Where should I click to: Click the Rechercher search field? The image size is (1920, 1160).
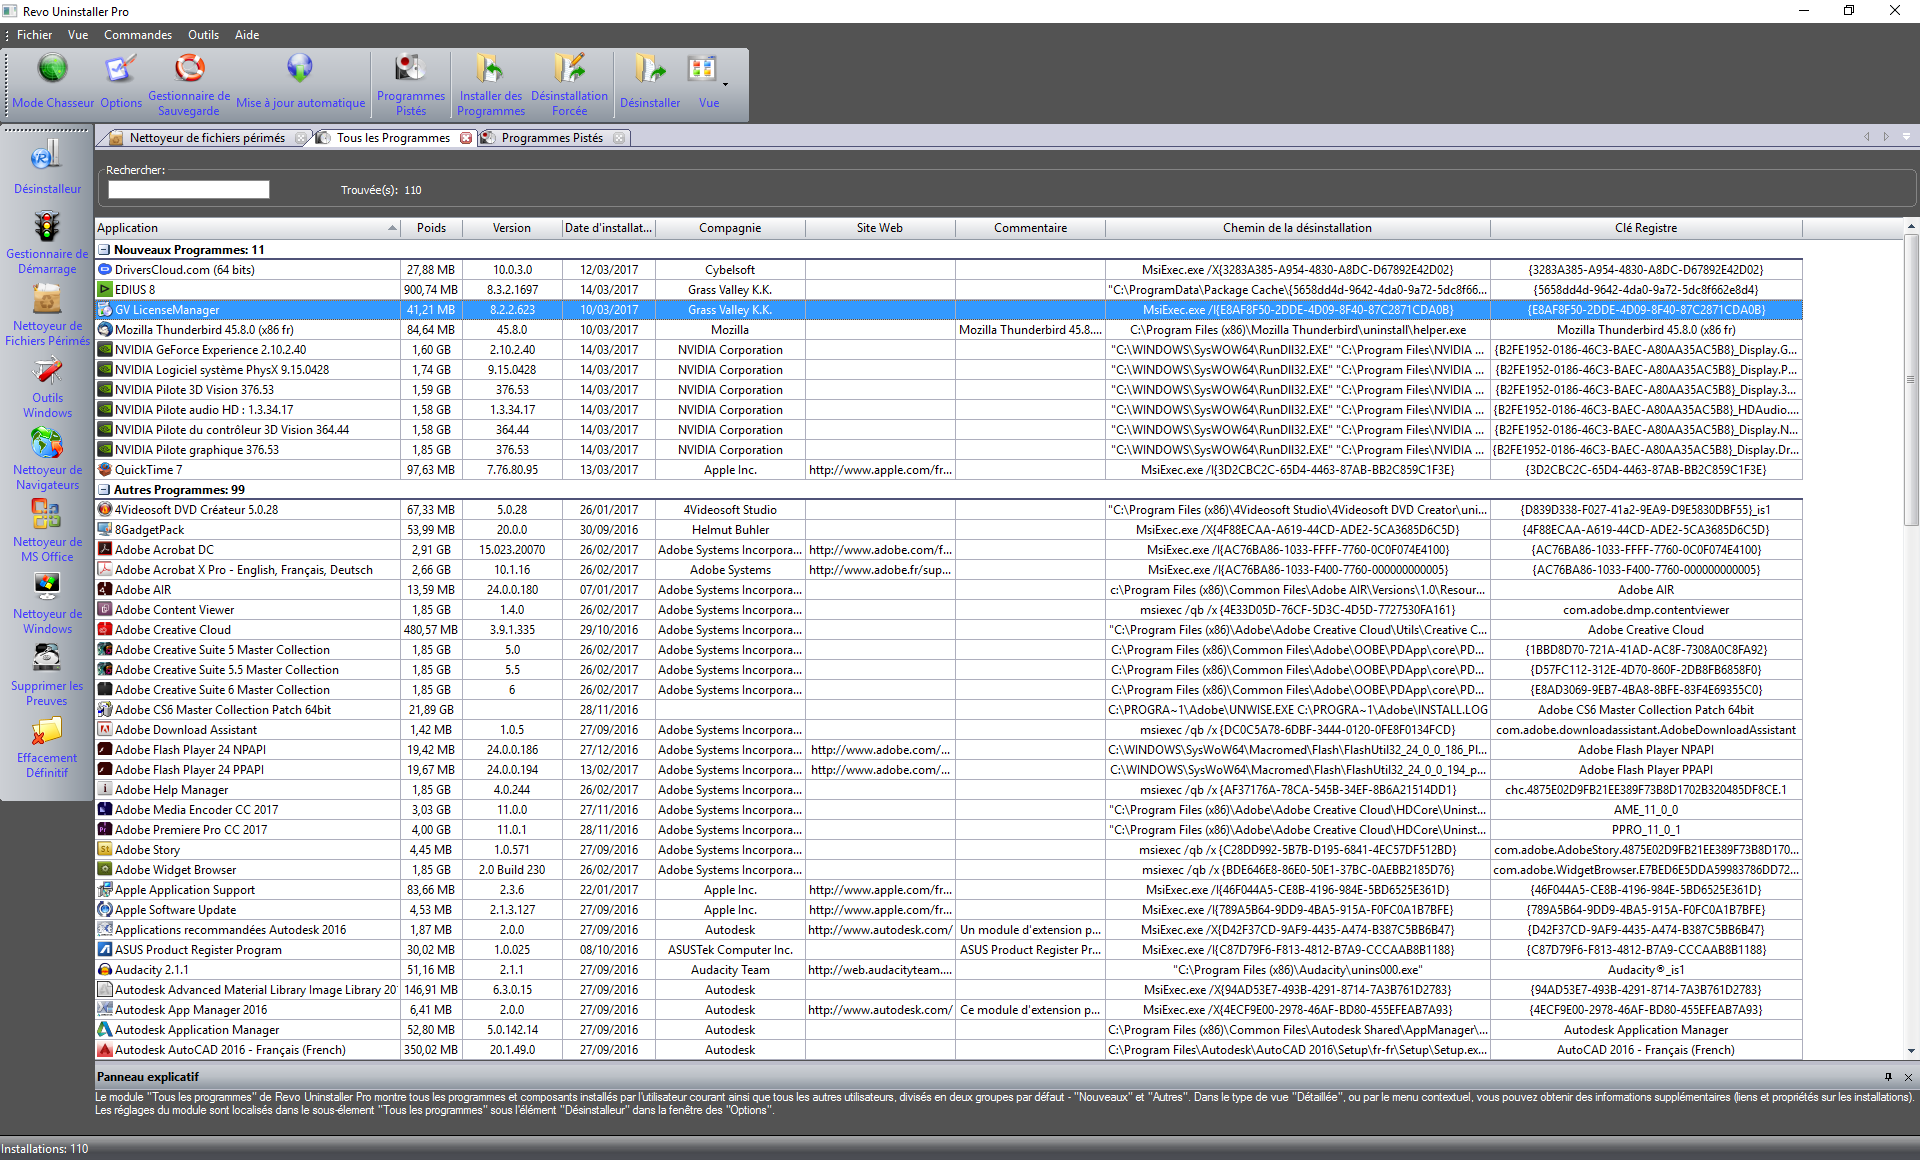189,190
